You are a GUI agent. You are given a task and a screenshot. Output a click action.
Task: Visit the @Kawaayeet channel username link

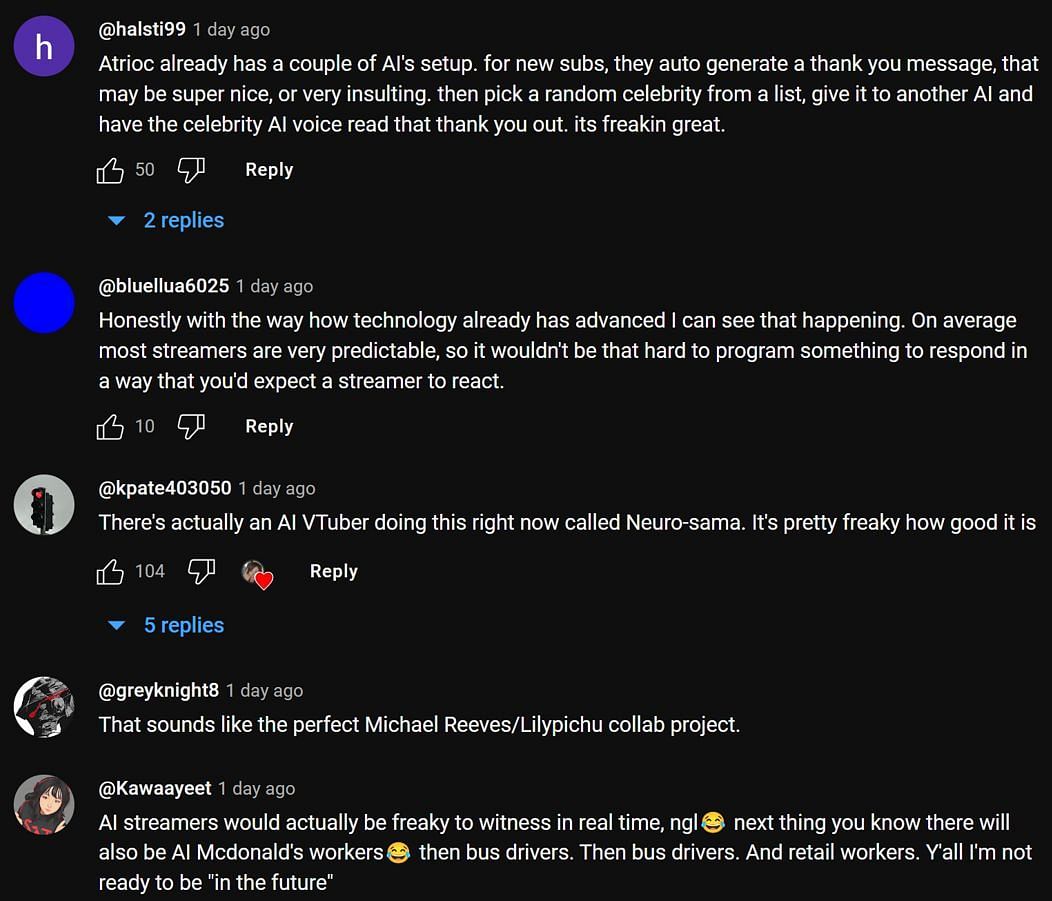(155, 788)
